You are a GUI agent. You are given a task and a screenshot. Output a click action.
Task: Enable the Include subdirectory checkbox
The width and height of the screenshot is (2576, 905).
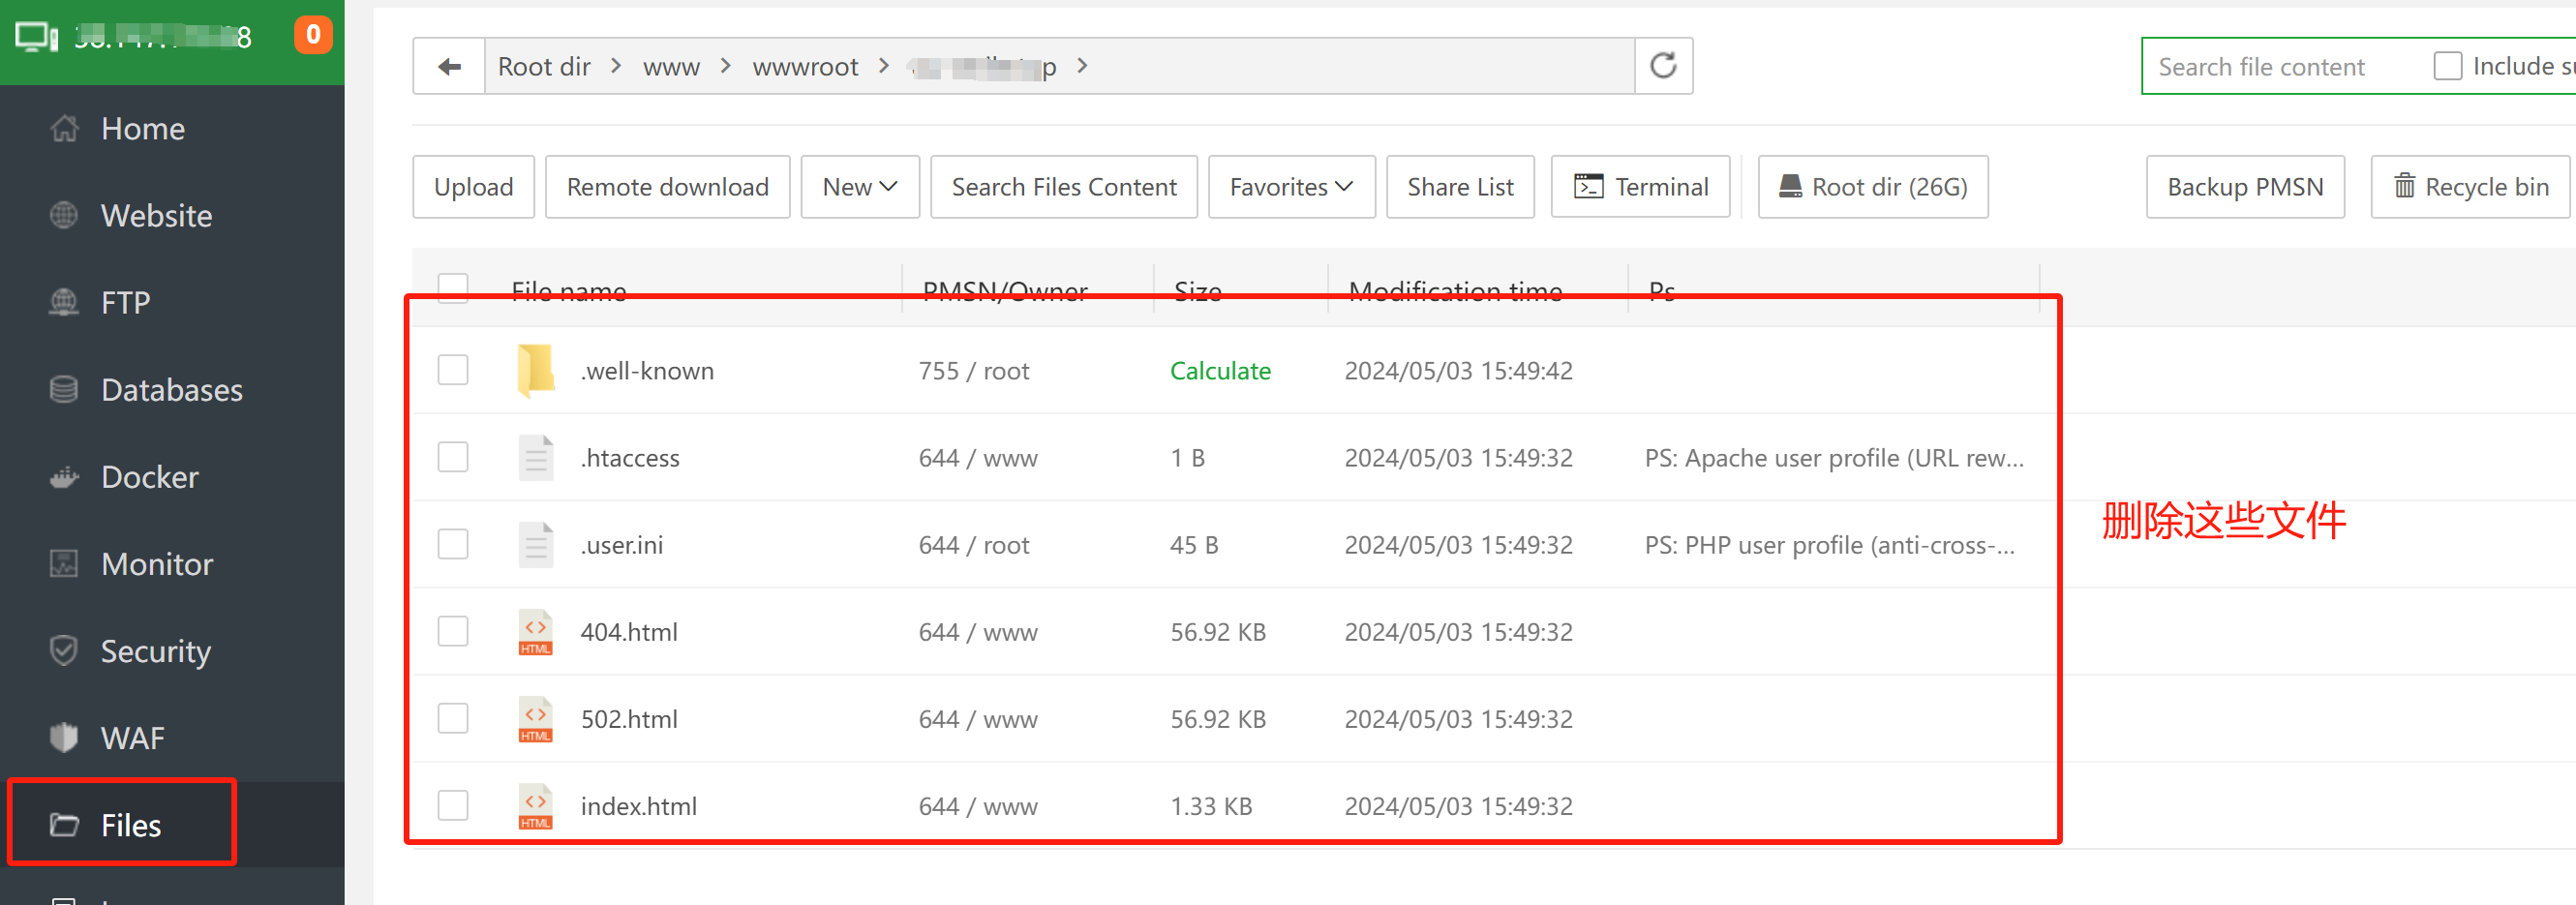[2448, 66]
